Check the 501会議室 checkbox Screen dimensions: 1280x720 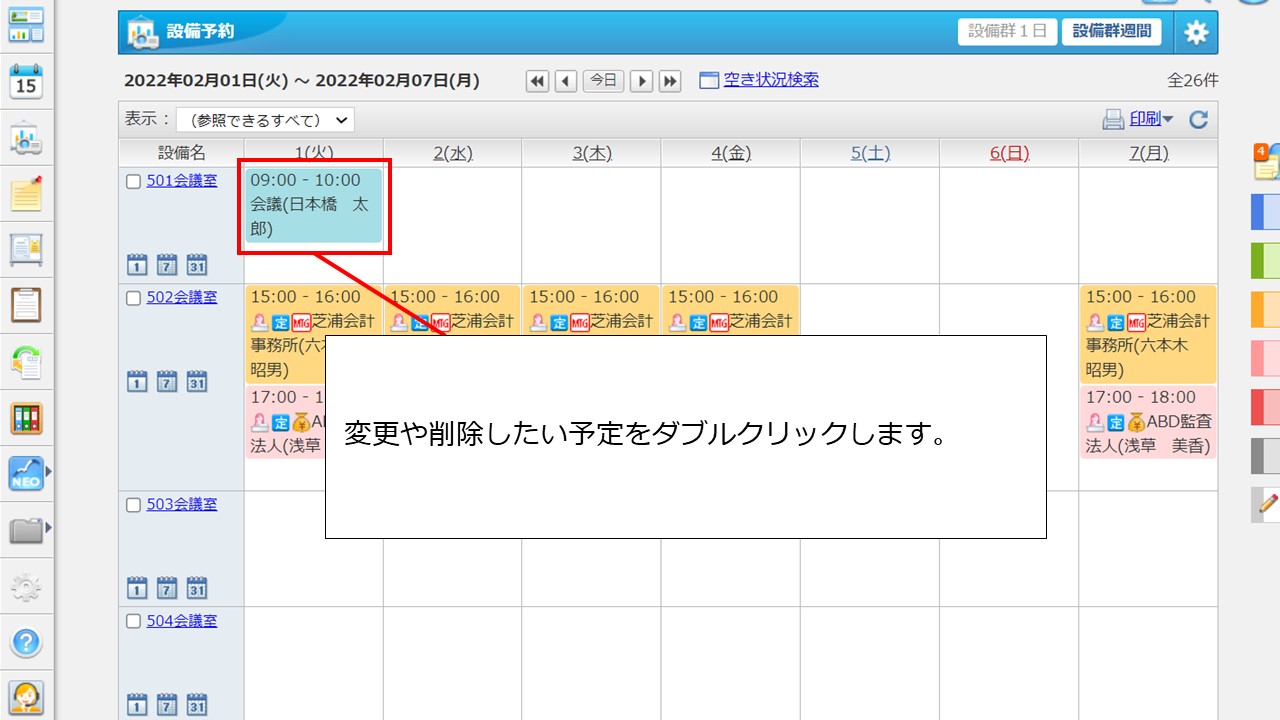[134, 182]
